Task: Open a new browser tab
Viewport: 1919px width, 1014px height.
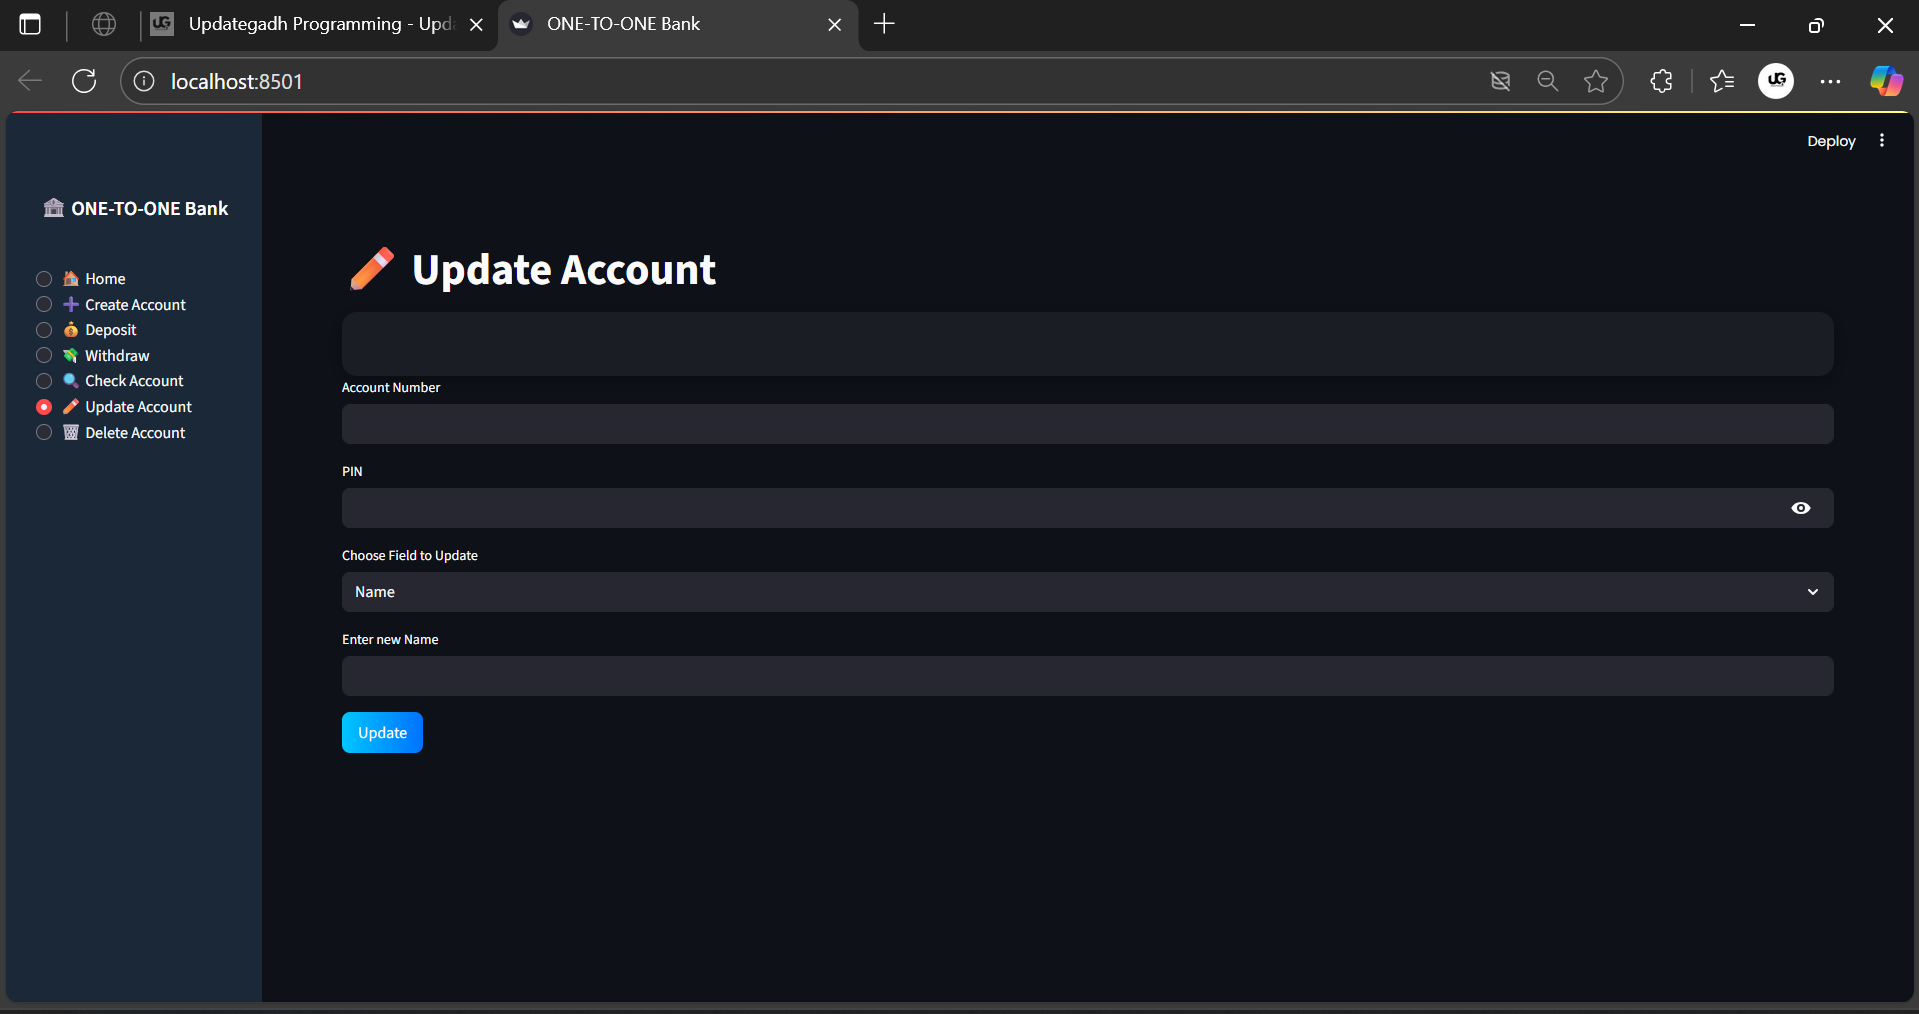Action: [x=884, y=24]
